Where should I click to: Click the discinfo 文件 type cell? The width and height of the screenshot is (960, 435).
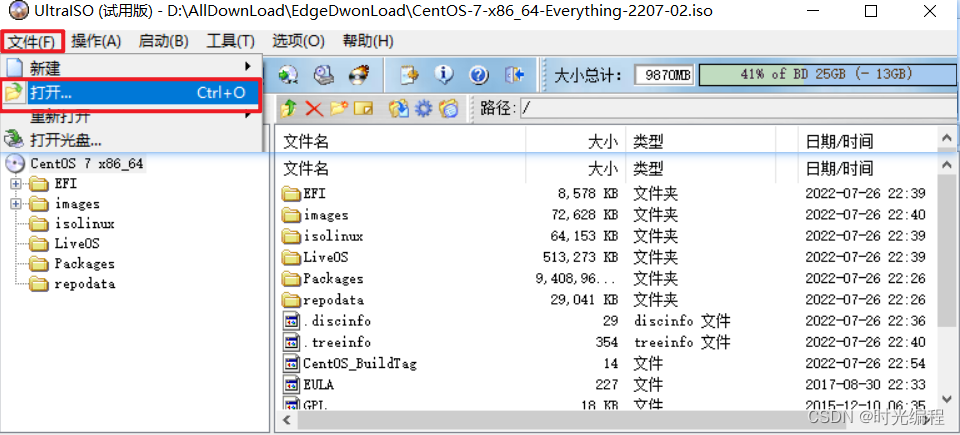(682, 321)
